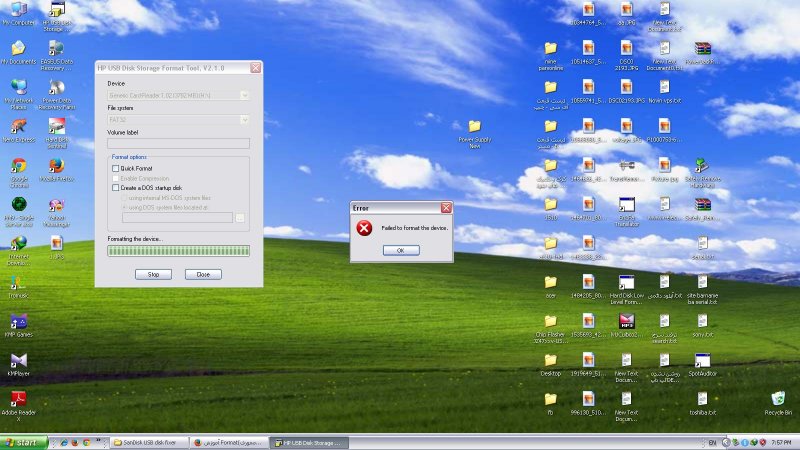Click Internet Explorer quick launch icon

coord(64,443)
